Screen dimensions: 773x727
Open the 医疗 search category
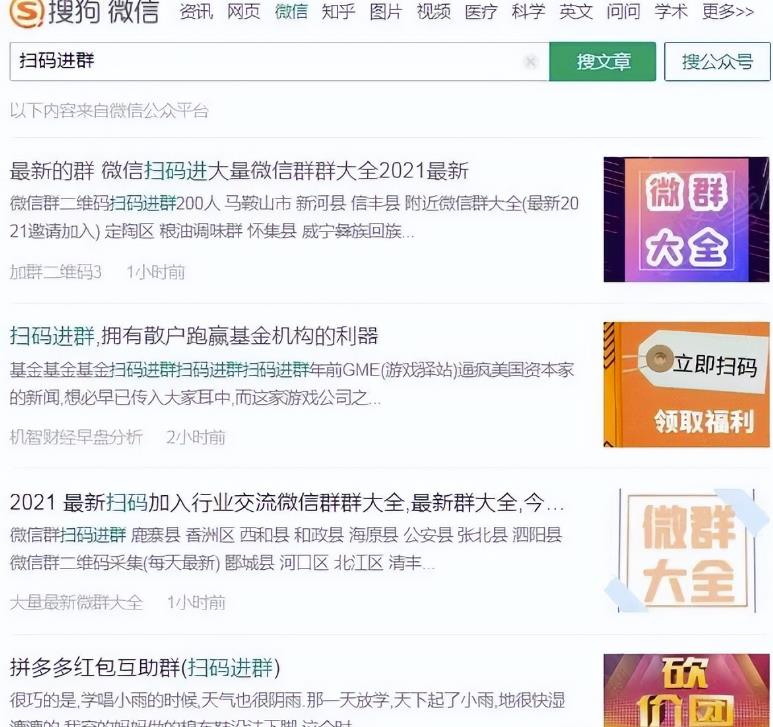[481, 12]
